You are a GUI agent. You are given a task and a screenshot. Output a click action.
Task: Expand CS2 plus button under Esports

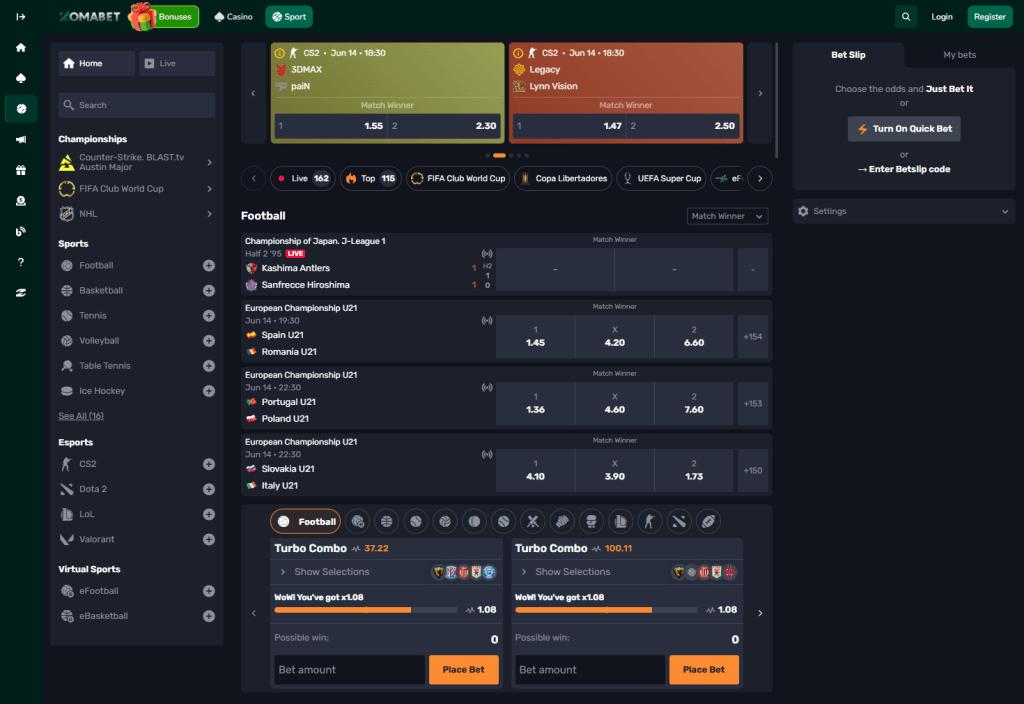[x=208, y=464]
